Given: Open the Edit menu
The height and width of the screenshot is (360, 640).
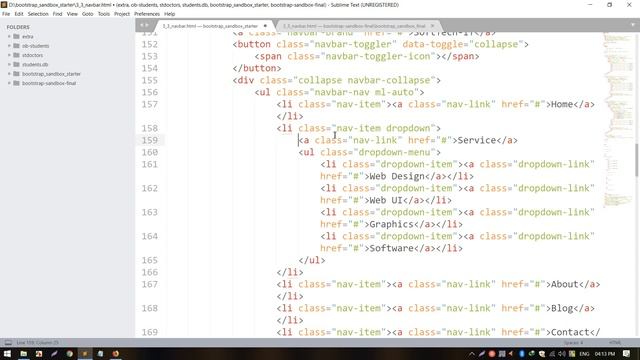Looking at the screenshot, I should (19, 14).
